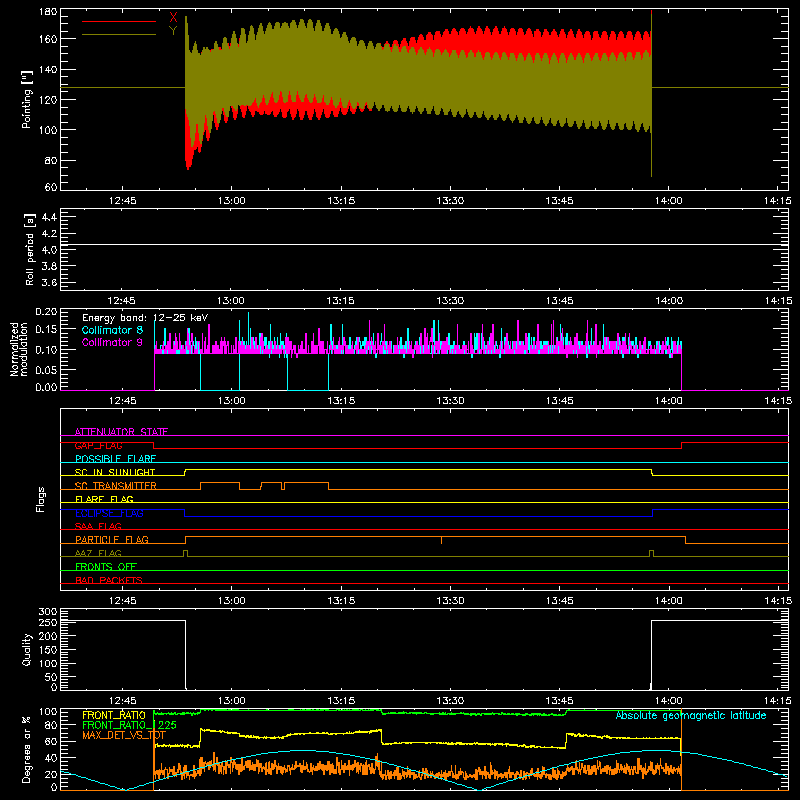This screenshot has width=800, height=800.
Task: Click the green FRONT_RATIO_1225 legend
Action: 130,725
